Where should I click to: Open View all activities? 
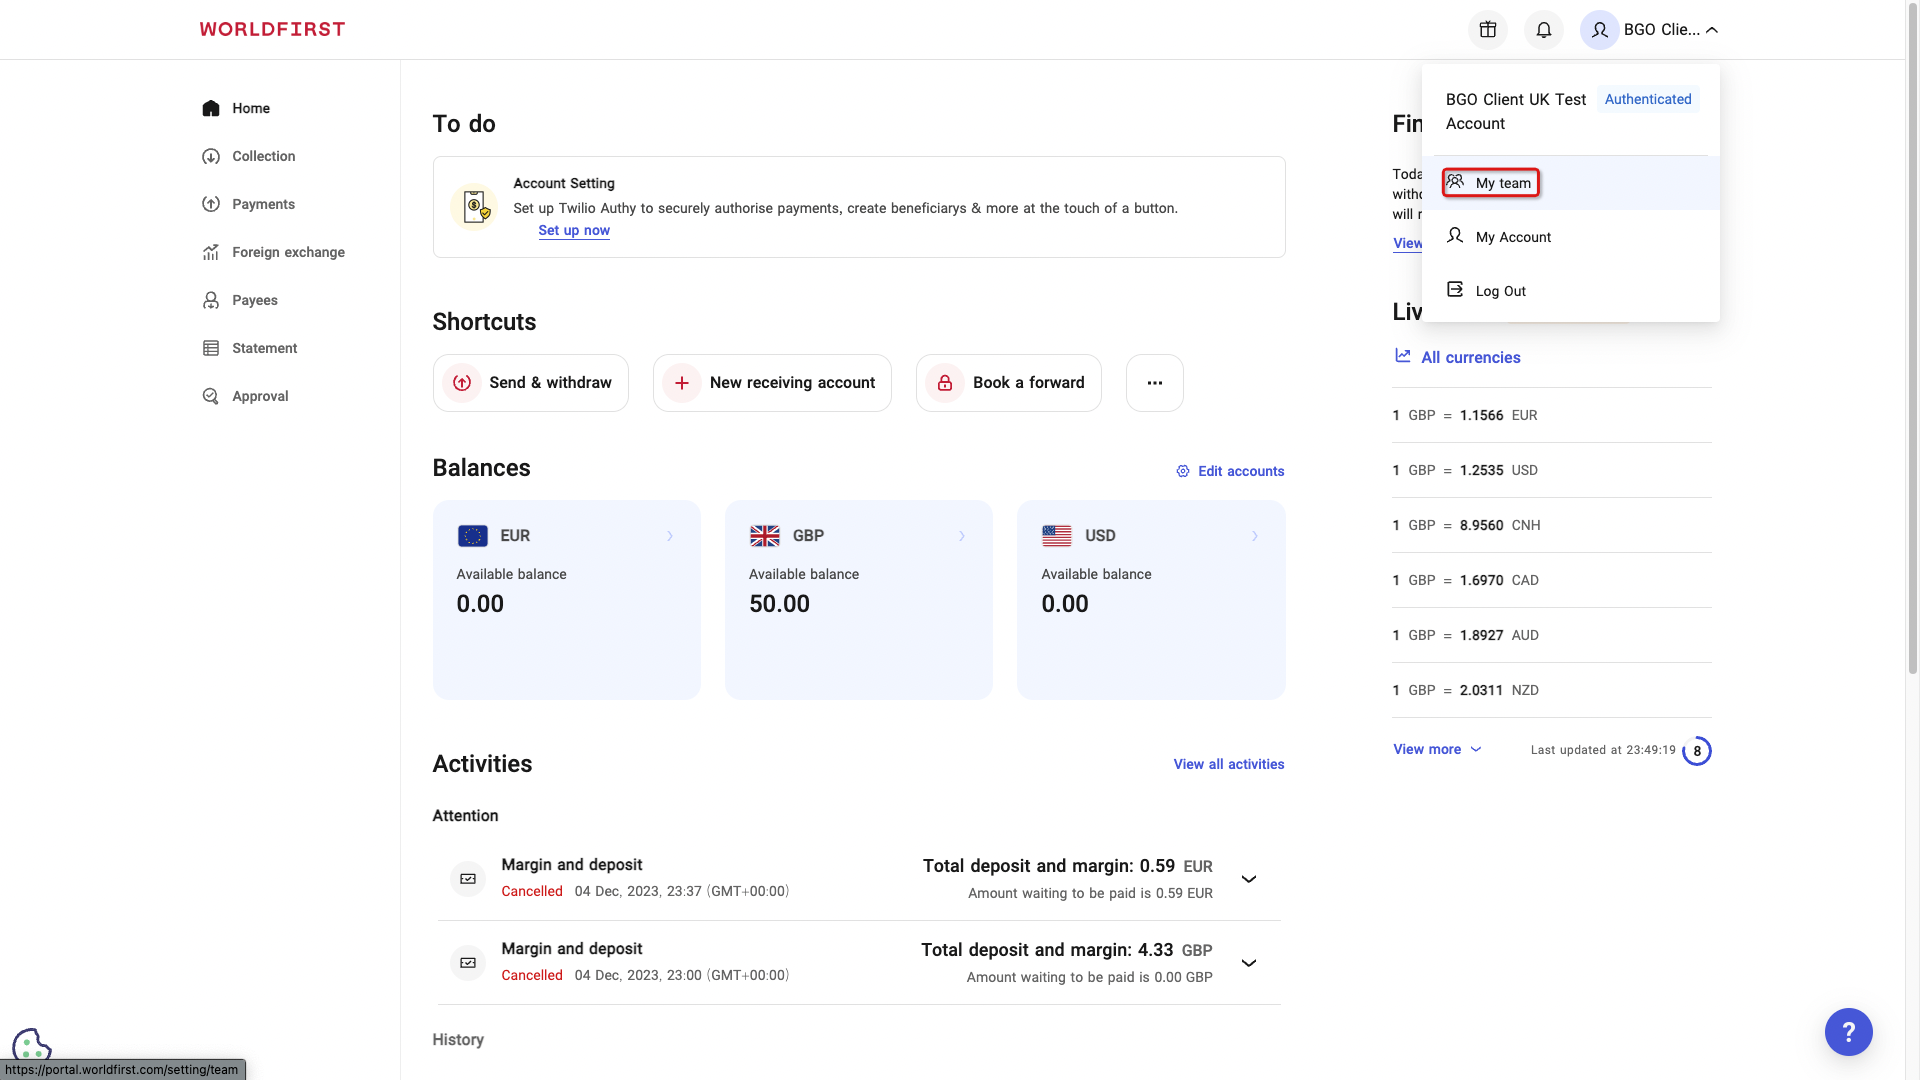[1228, 764]
